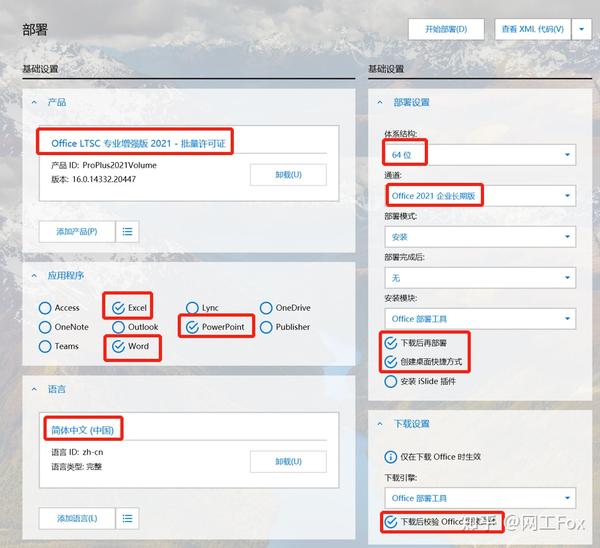Open the product list icon next to 添加产品
The height and width of the screenshot is (548, 600).
(127, 232)
